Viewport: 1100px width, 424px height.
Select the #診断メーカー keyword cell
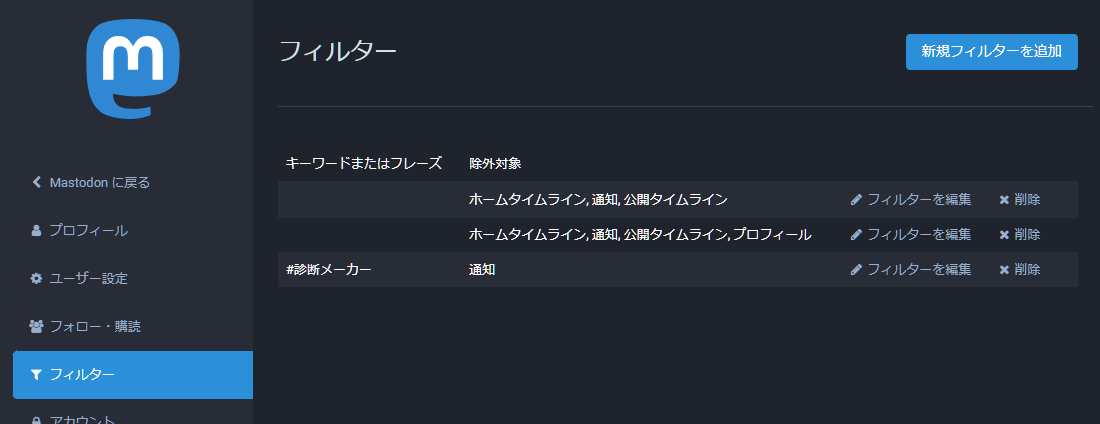pyautogui.click(x=328, y=269)
